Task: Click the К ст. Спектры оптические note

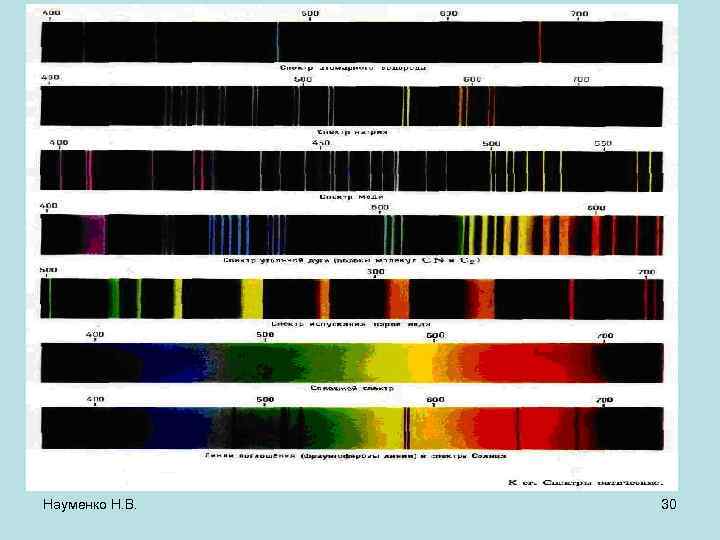Action: click(x=585, y=483)
